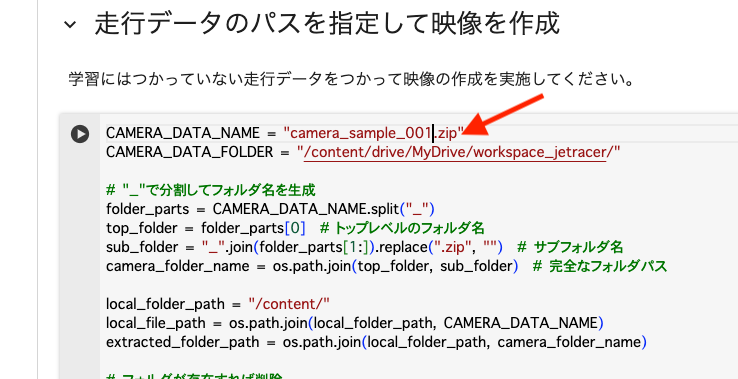Click the comment トップレベルのフォルダ名
The image size is (738, 379).
pyautogui.click(x=402, y=228)
